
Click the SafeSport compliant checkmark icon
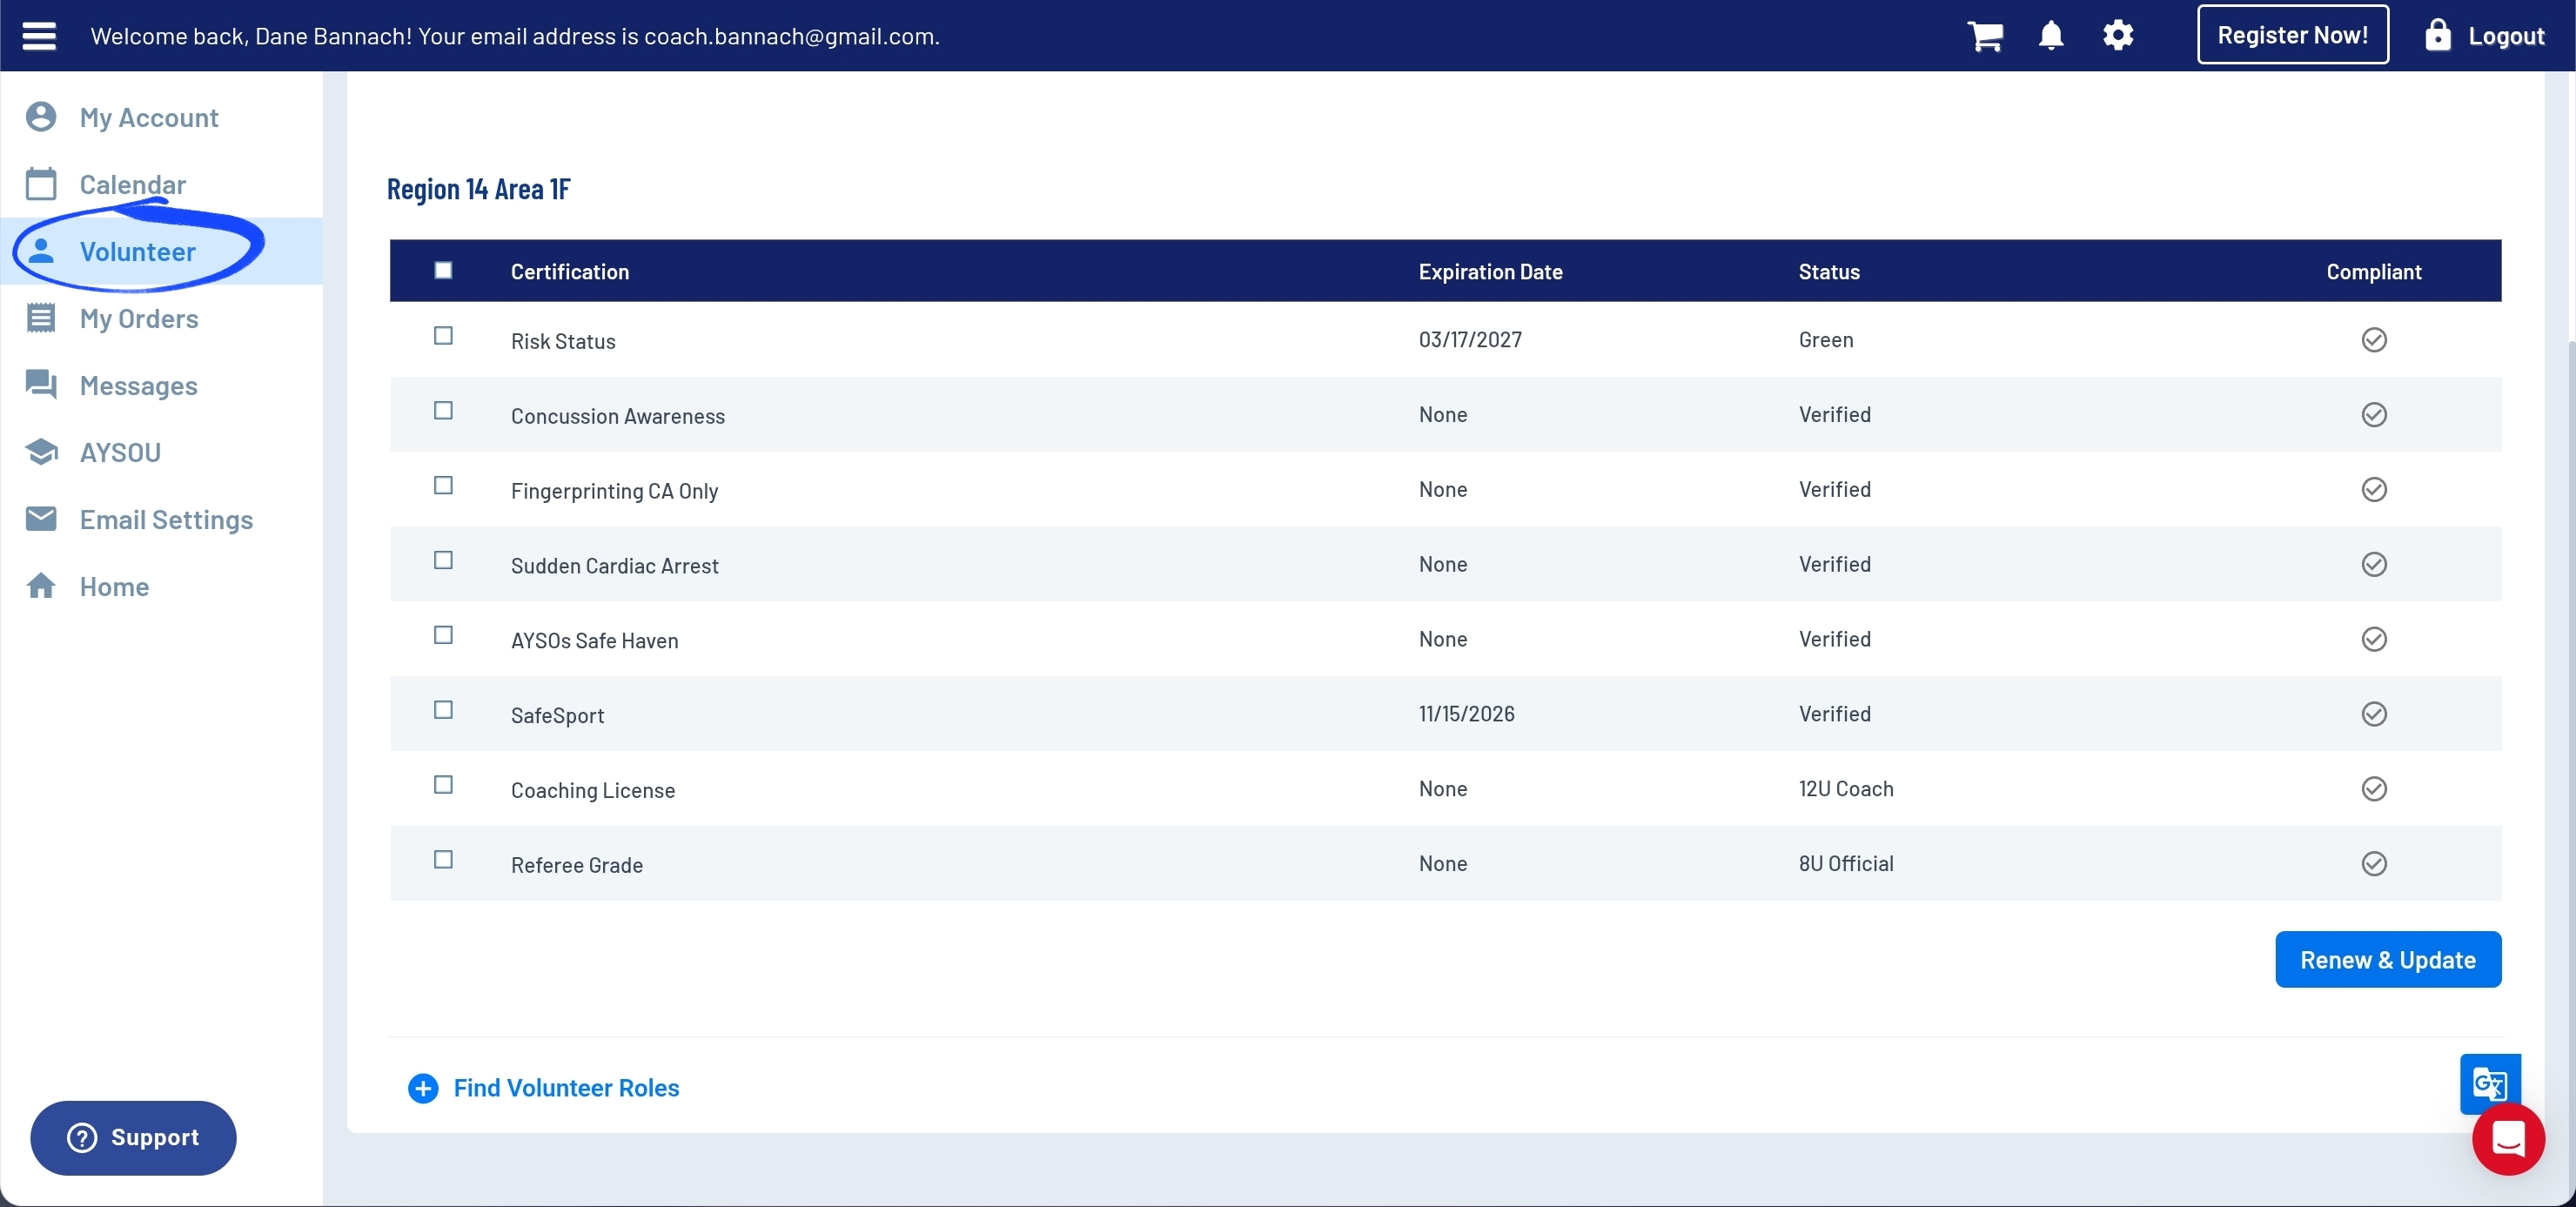coord(2373,714)
